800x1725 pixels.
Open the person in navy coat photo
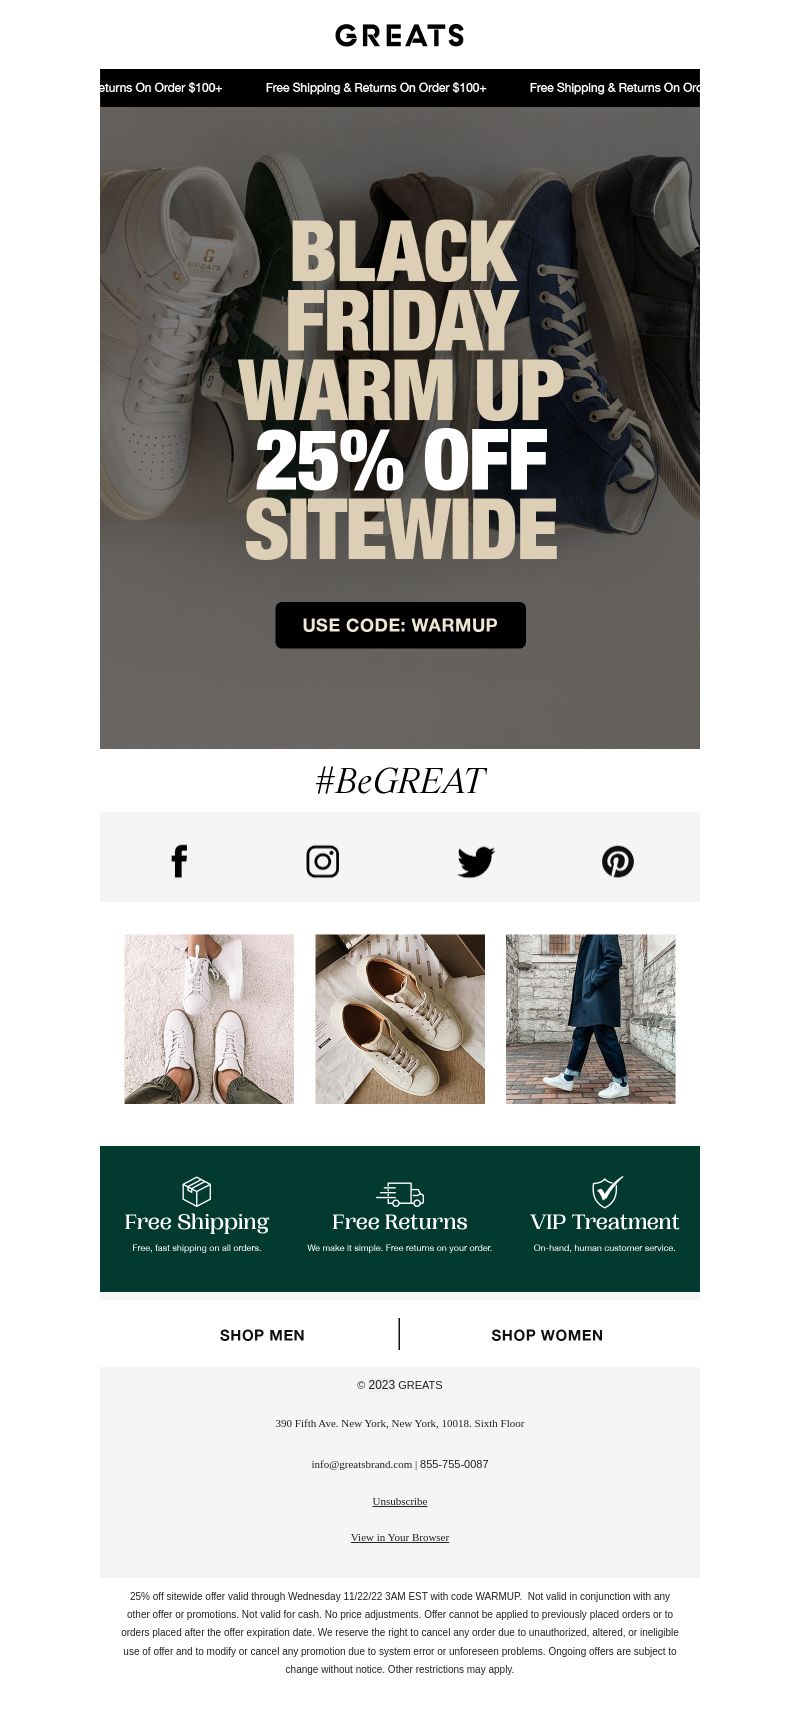click(x=591, y=1019)
